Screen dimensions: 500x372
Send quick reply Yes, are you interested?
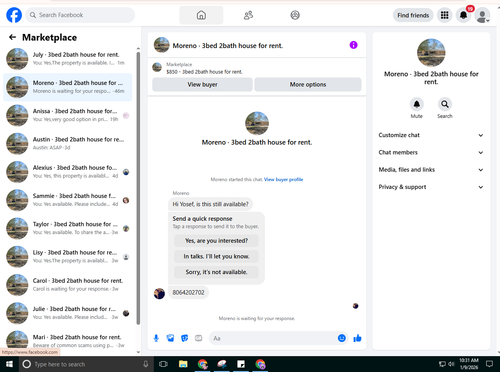pyautogui.click(x=216, y=241)
